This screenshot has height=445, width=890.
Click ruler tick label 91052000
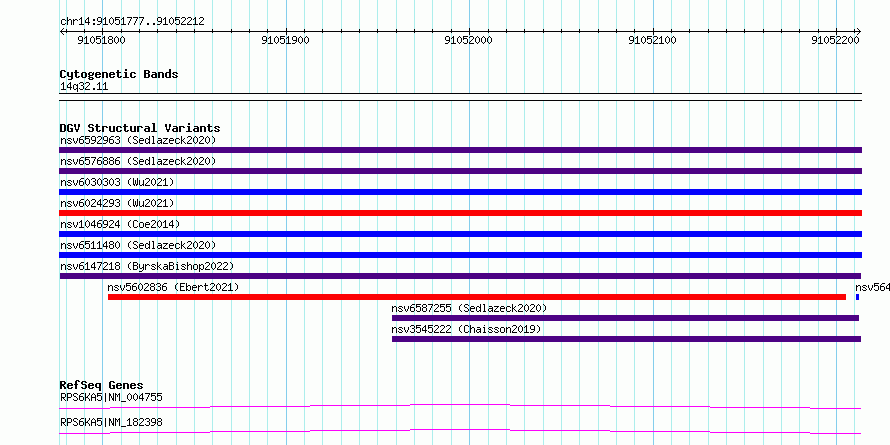pos(469,40)
